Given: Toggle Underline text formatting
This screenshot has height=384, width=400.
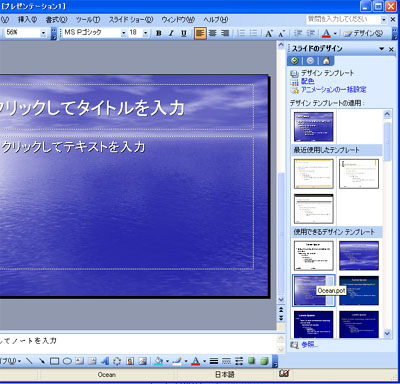Looking at the screenshot, I should coord(184,33).
